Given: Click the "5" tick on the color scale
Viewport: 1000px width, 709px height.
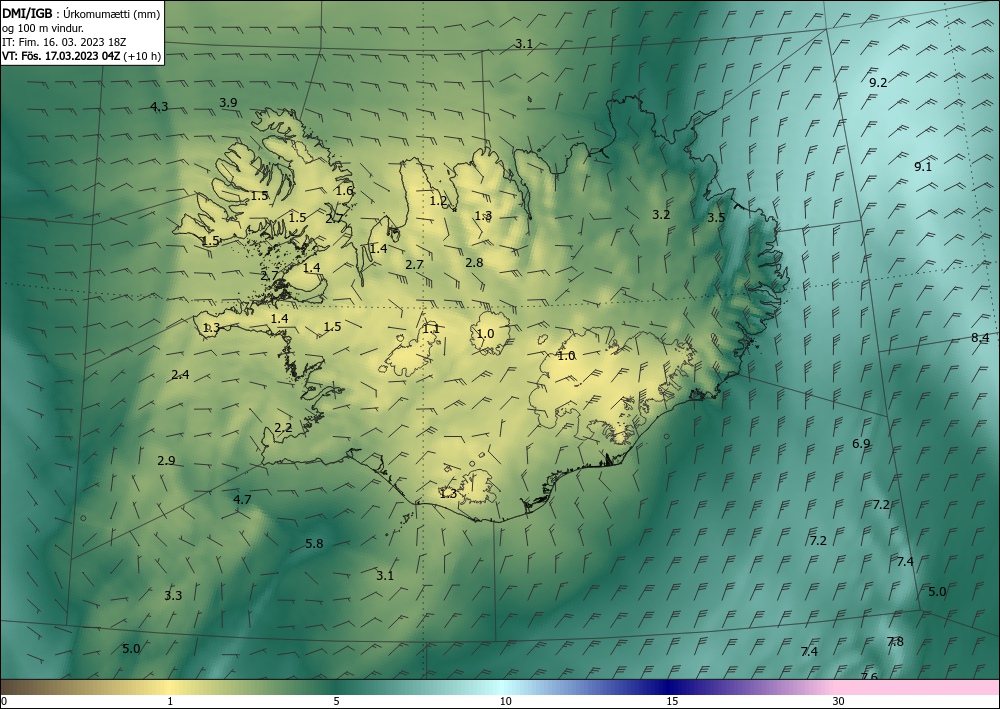Looking at the screenshot, I should 336,702.
